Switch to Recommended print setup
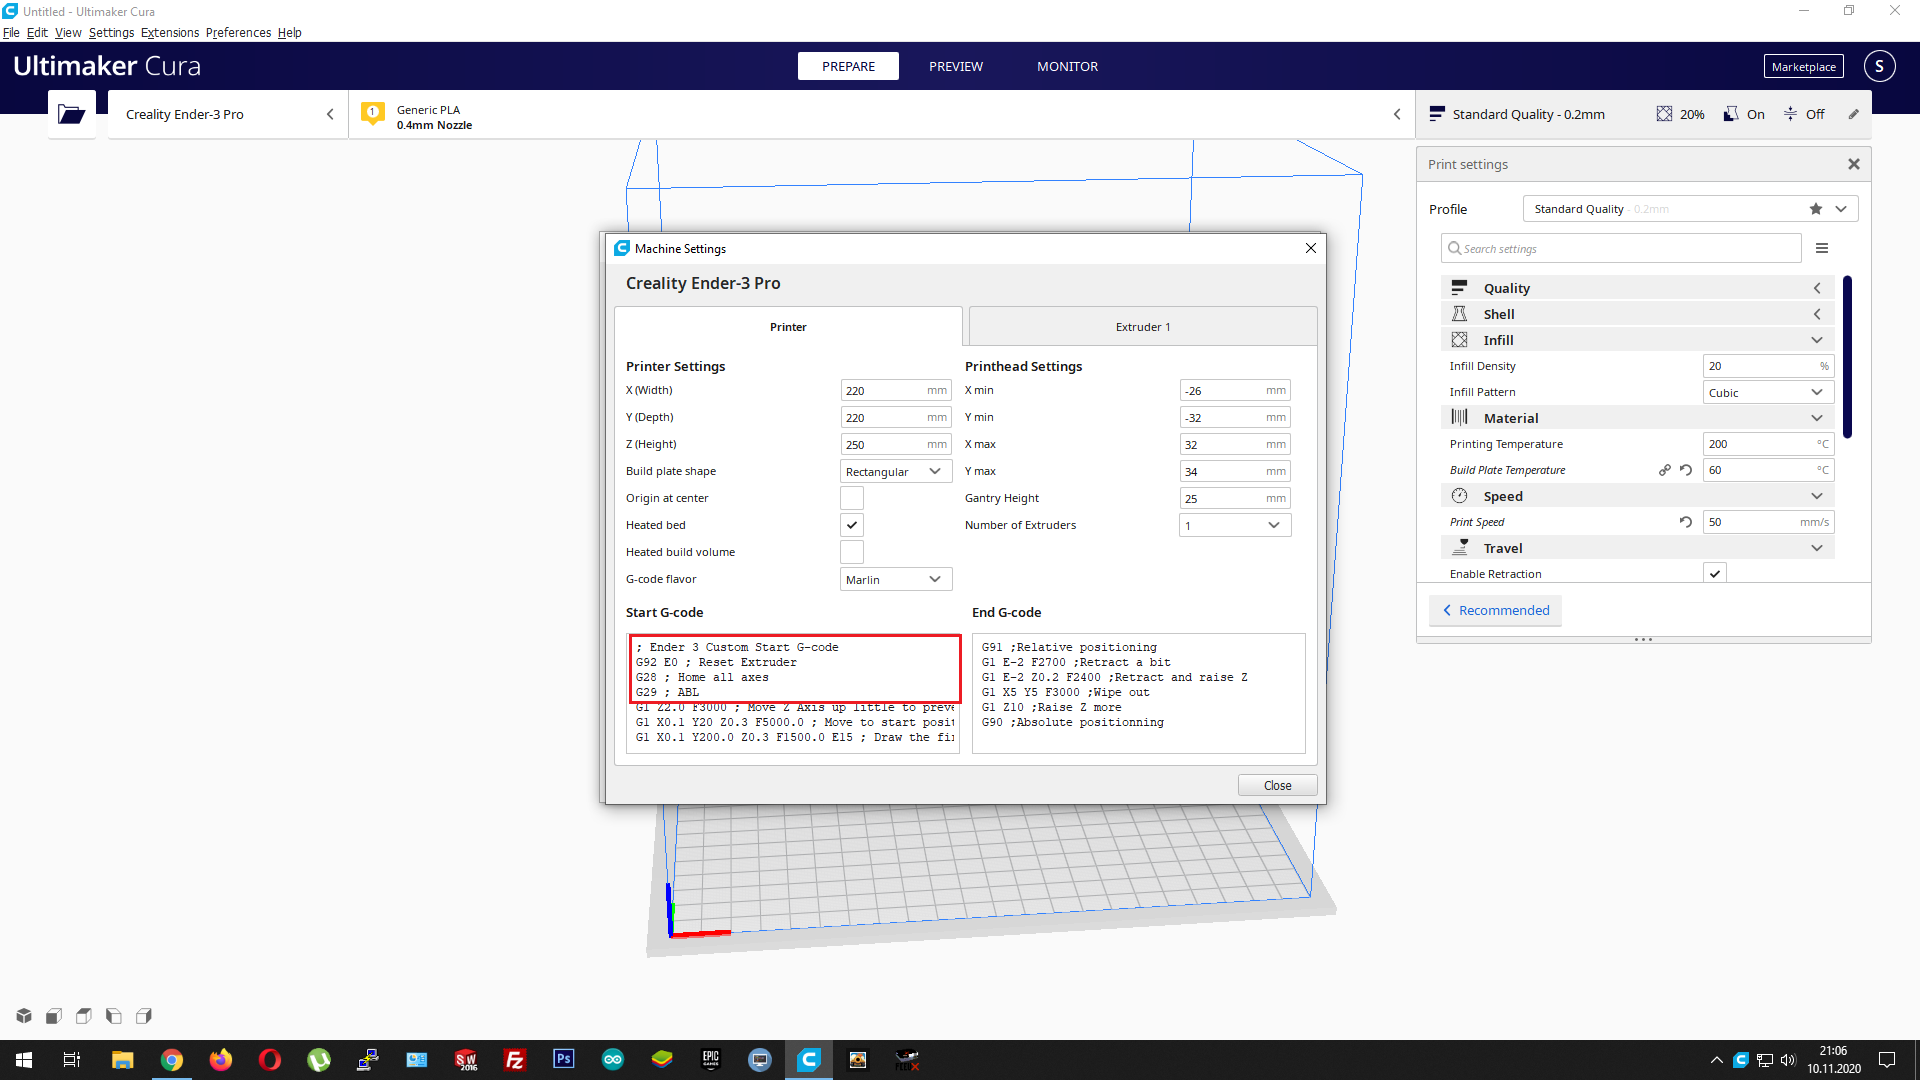The image size is (1920, 1080). tap(1495, 610)
